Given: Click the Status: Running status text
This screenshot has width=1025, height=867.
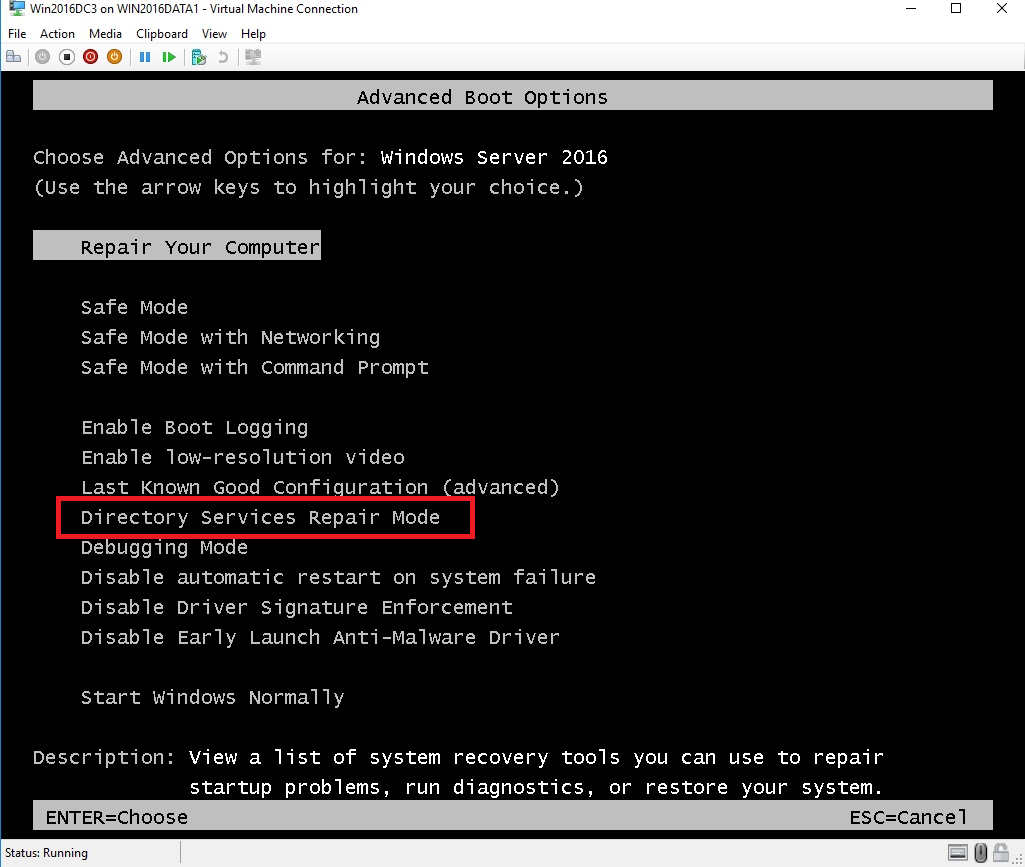Looking at the screenshot, I should 46,853.
